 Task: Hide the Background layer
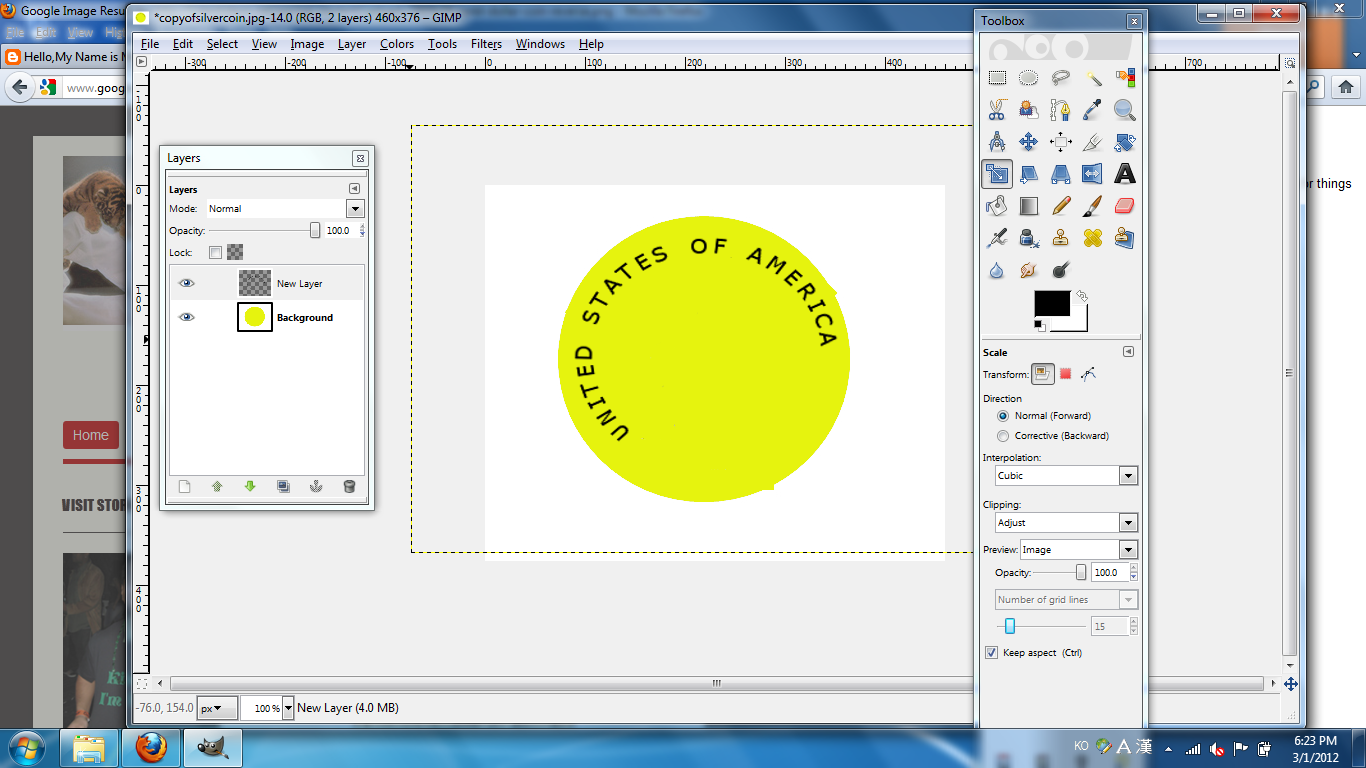pyautogui.click(x=186, y=317)
